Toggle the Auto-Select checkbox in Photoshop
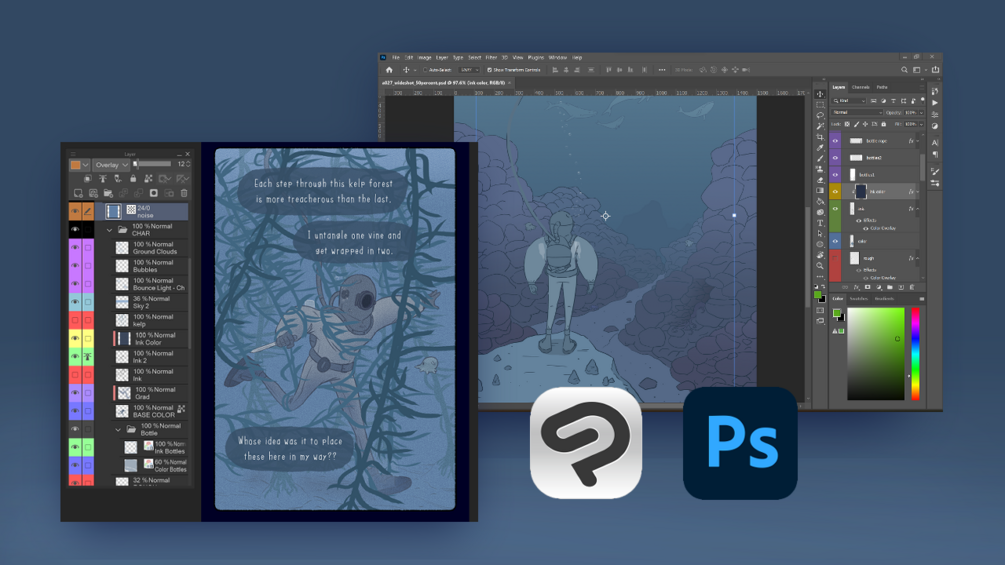Screen dimensions: 1005x565 coord(425,70)
